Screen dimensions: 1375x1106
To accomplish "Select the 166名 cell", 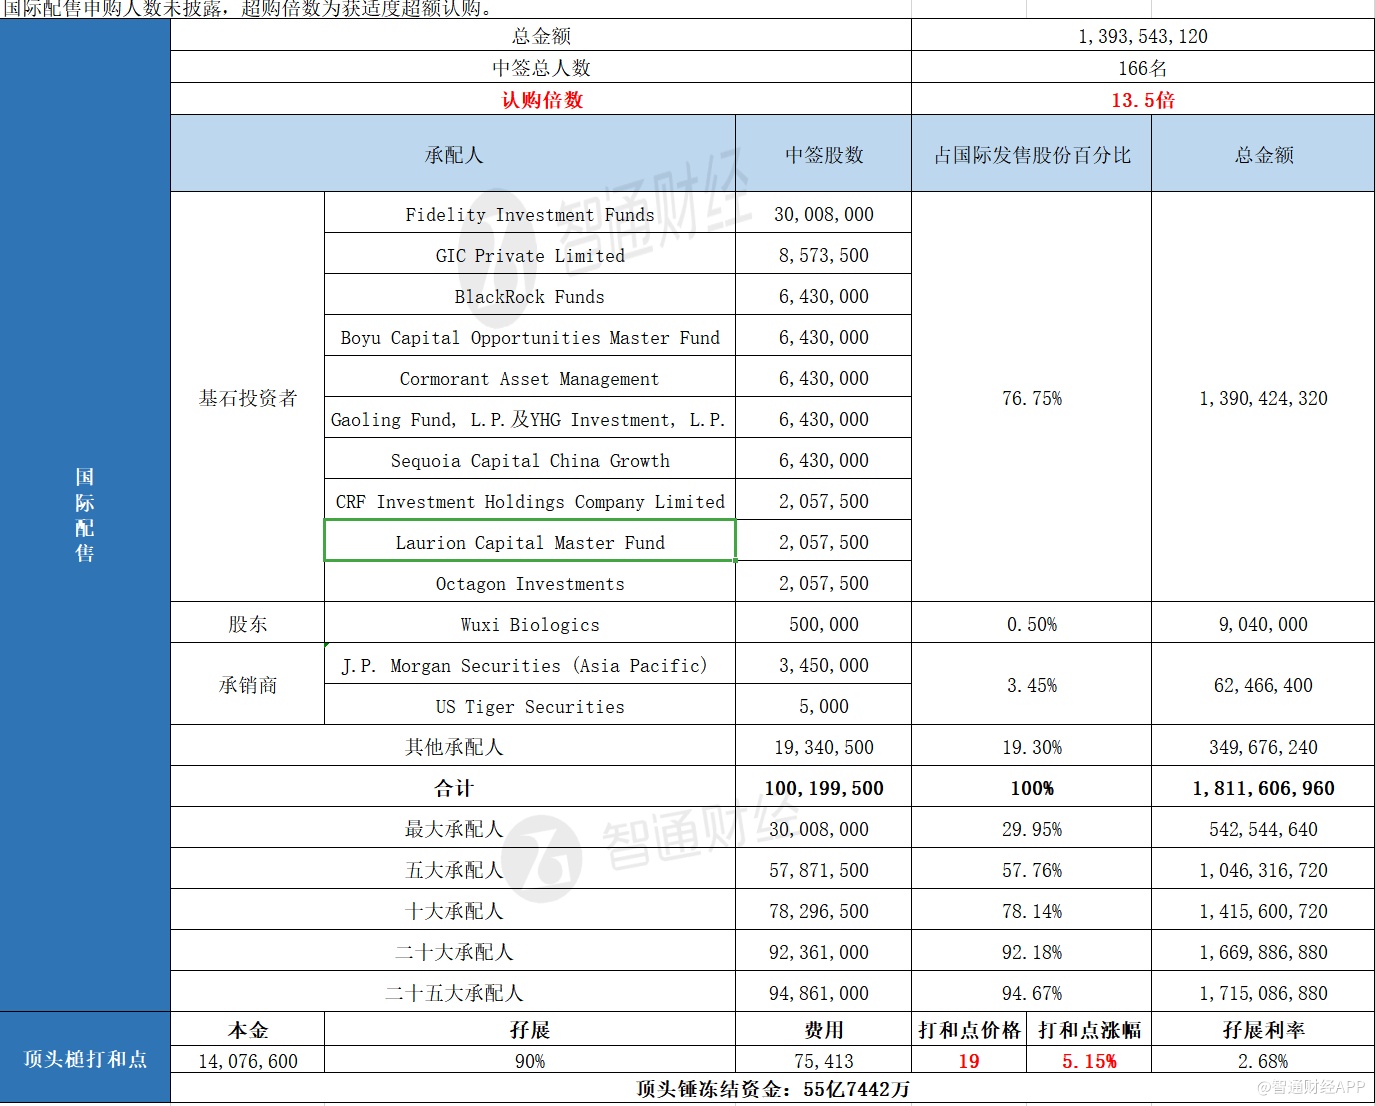I will click(x=1143, y=68).
